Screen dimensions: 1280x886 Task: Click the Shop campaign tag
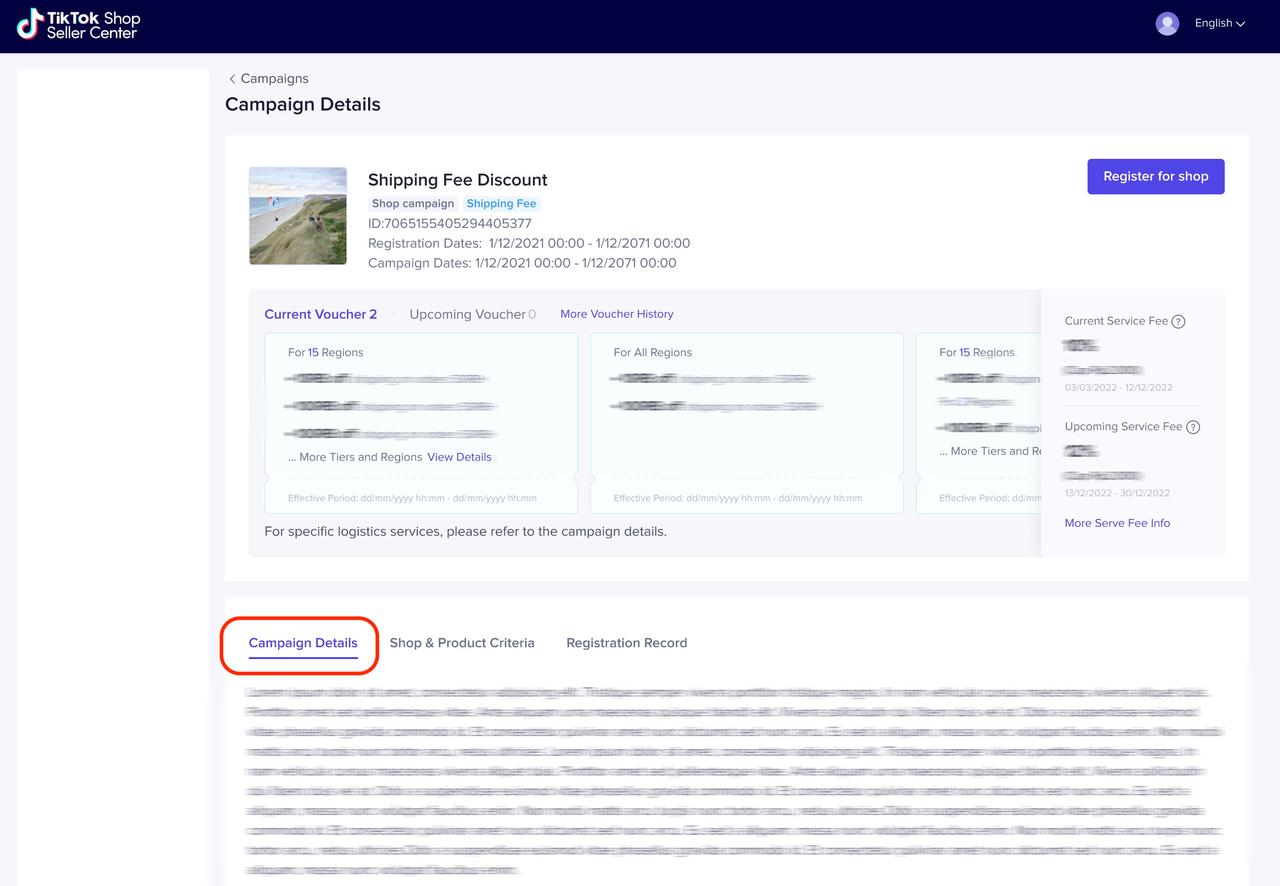click(x=413, y=204)
